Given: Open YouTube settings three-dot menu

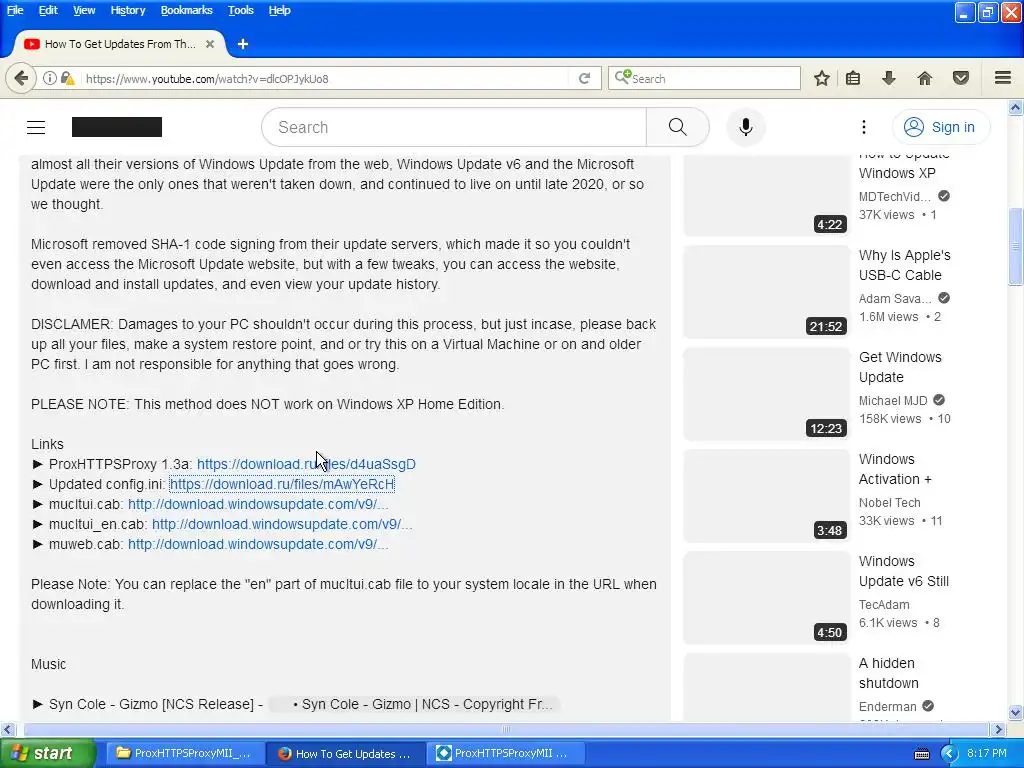Looking at the screenshot, I should pyautogui.click(x=864, y=127).
